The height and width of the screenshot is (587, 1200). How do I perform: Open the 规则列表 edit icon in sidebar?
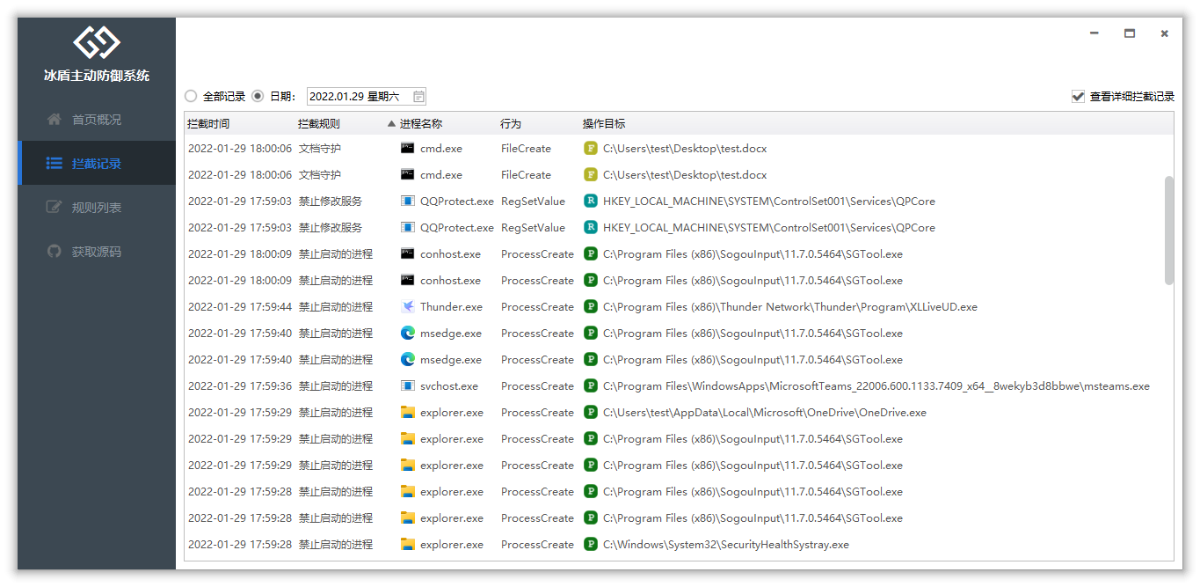click(x=54, y=207)
